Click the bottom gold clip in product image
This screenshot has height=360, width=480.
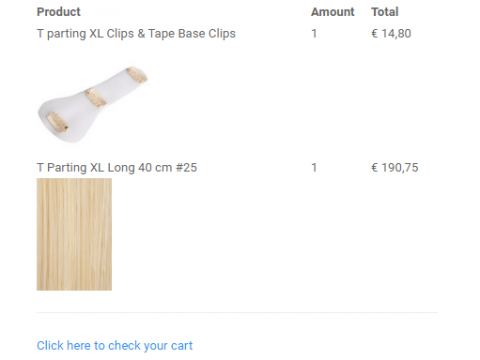(57, 122)
